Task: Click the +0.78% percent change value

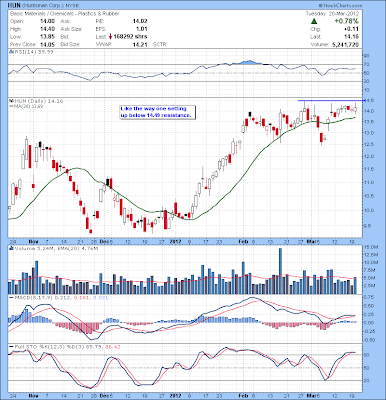Action: pos(347,21)
